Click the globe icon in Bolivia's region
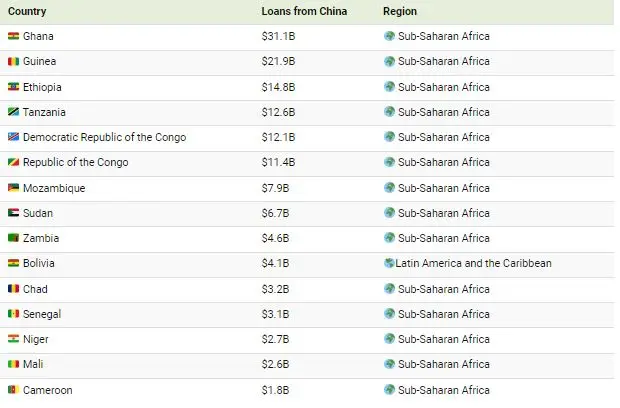This screenshot has width=620, height=408. pos(388,264)
